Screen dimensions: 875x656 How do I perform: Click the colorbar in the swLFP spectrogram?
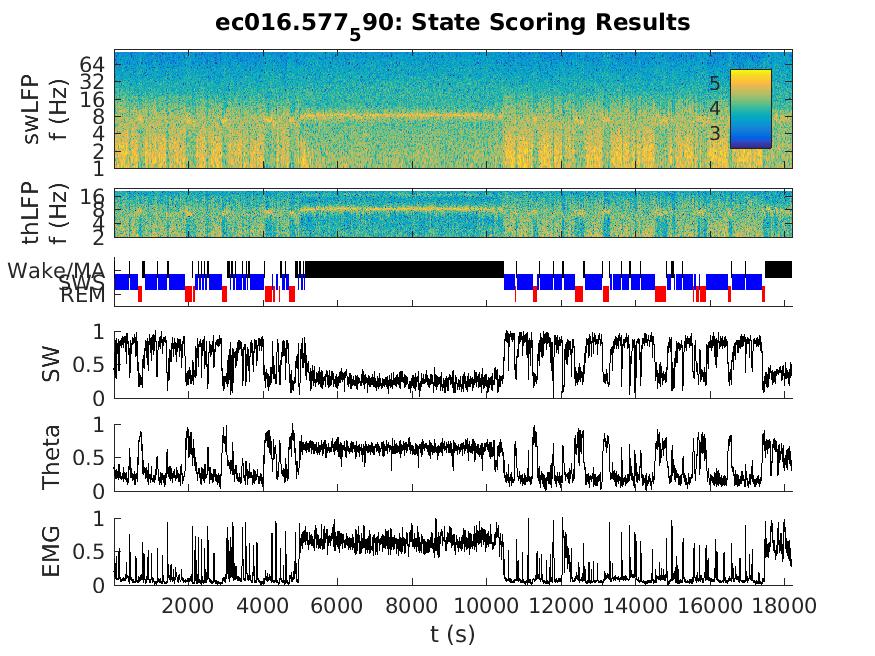point(750,108)
